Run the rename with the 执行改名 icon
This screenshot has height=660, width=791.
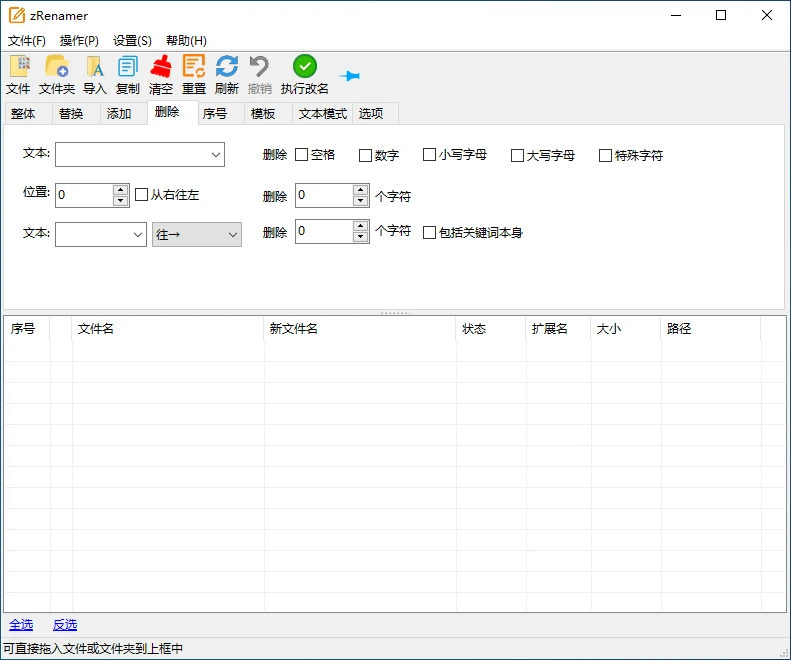pyautogui.click(x=305, y=68)
